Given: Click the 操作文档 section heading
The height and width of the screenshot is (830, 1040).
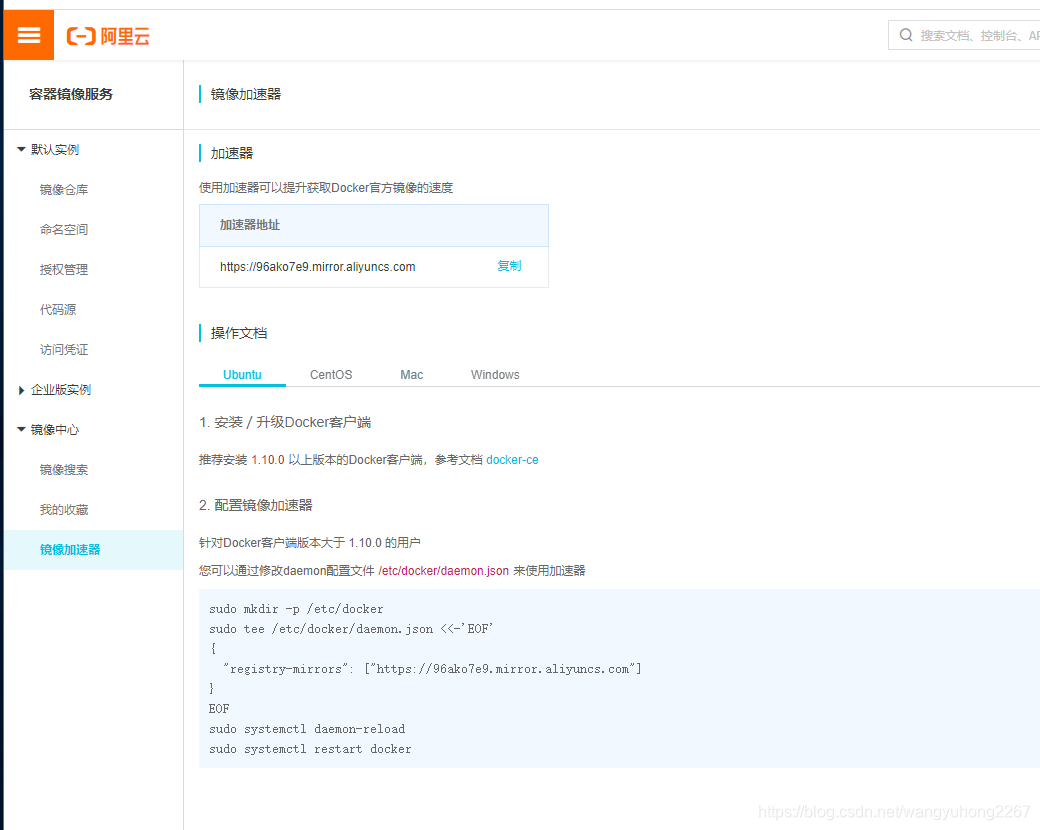Looking at the screenshot, I should (239, 333).
